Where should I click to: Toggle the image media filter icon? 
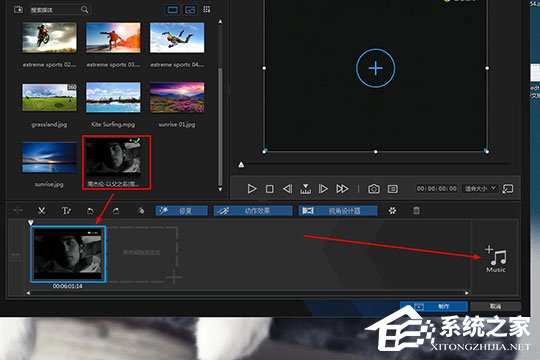pos(190,10)
